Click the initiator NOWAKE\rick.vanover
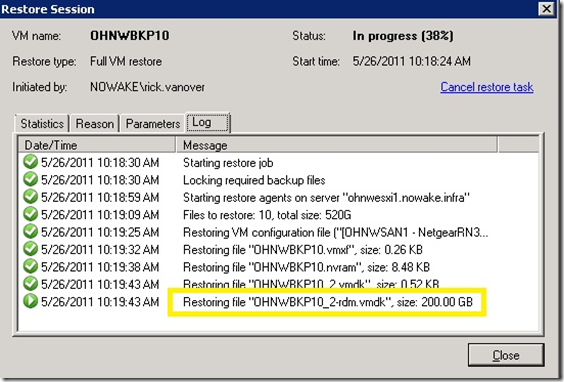Screen dimensions: 564x382 click(x=147, y=87)
